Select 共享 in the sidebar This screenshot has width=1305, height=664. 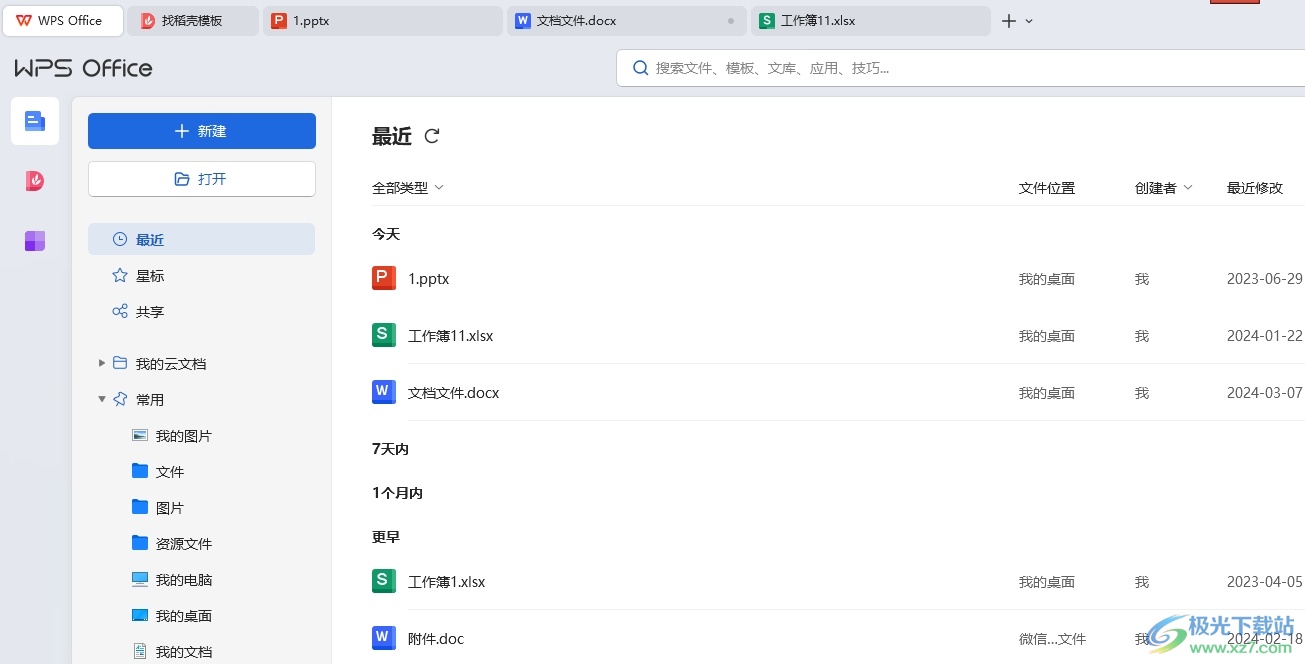pyautogui.click(x=201, y=311)
